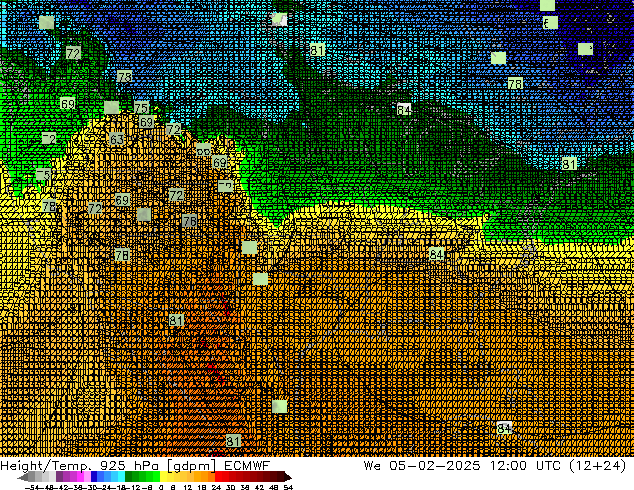Viewport: 634px width, 490px height.
Task: Click the "-54" minimum legend value
Action: 12,486
